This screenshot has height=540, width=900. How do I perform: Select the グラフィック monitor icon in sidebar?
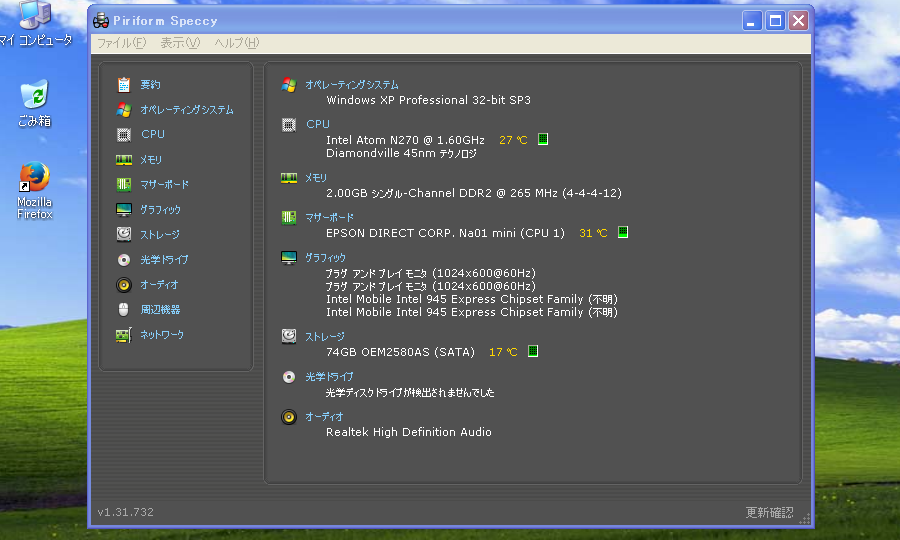click(x=123, y=209)
